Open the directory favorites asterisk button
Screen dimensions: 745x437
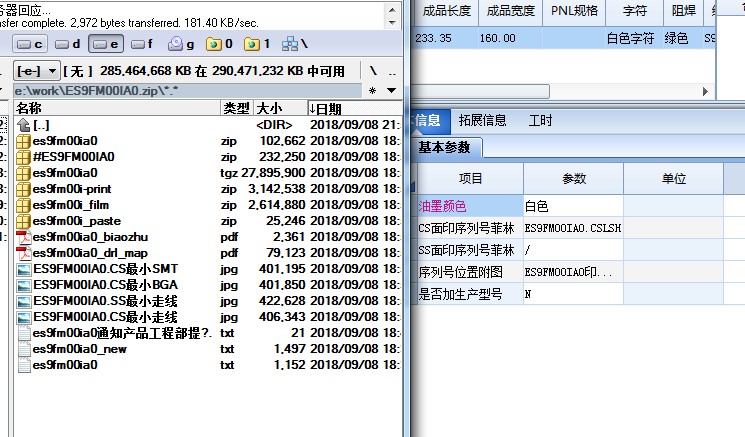point(372,90)
